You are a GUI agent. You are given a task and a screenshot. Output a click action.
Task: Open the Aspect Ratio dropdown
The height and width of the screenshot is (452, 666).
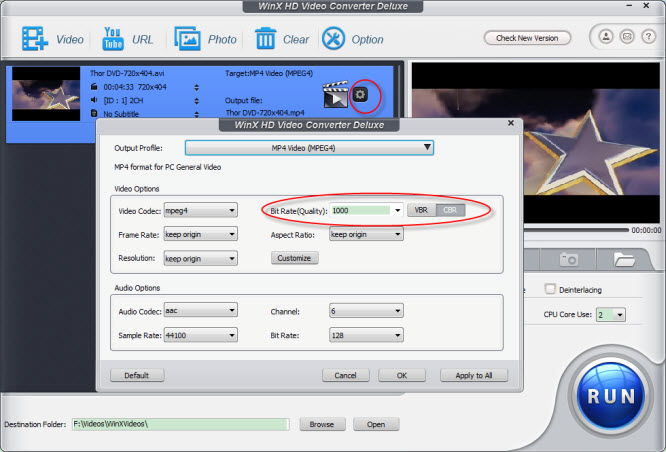(x=366, y=234)
